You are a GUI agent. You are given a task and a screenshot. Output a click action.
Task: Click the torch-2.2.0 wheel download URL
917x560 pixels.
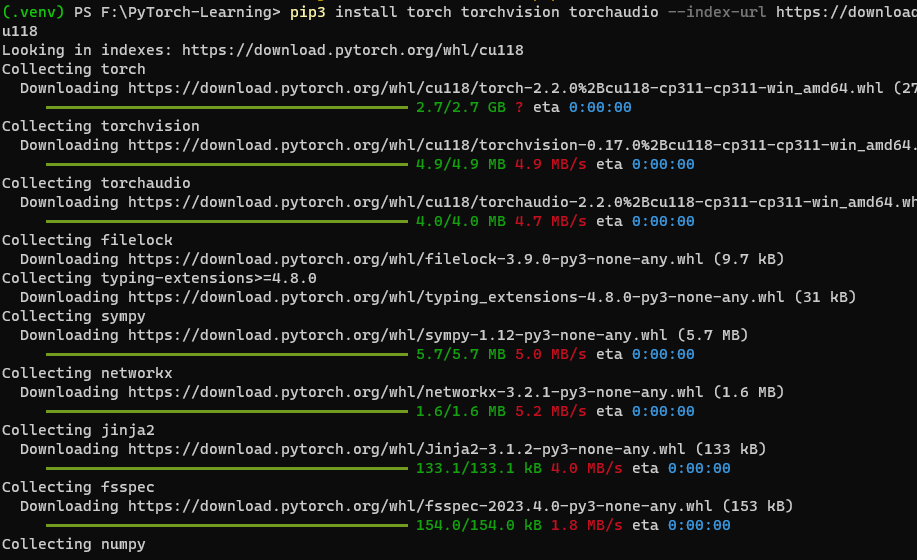click(505, 88)
